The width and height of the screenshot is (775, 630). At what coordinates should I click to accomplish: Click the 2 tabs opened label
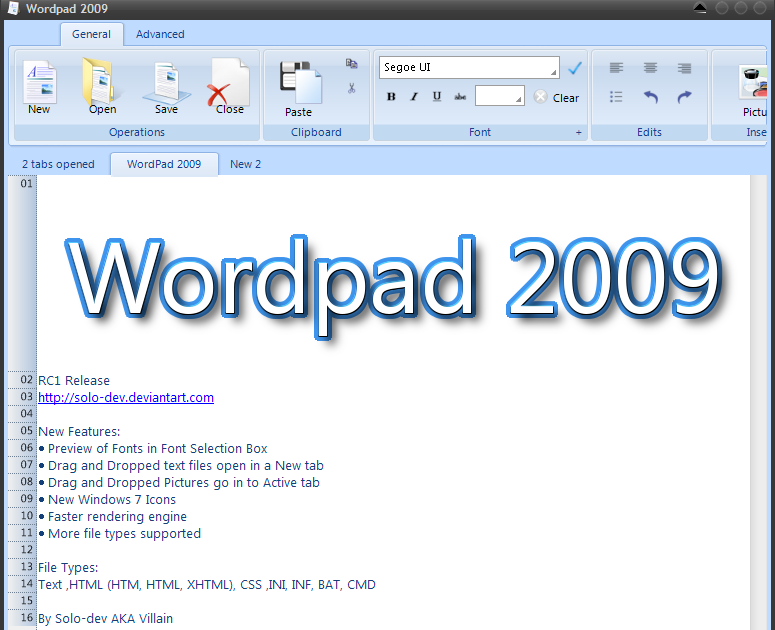(x=58, y=164)
